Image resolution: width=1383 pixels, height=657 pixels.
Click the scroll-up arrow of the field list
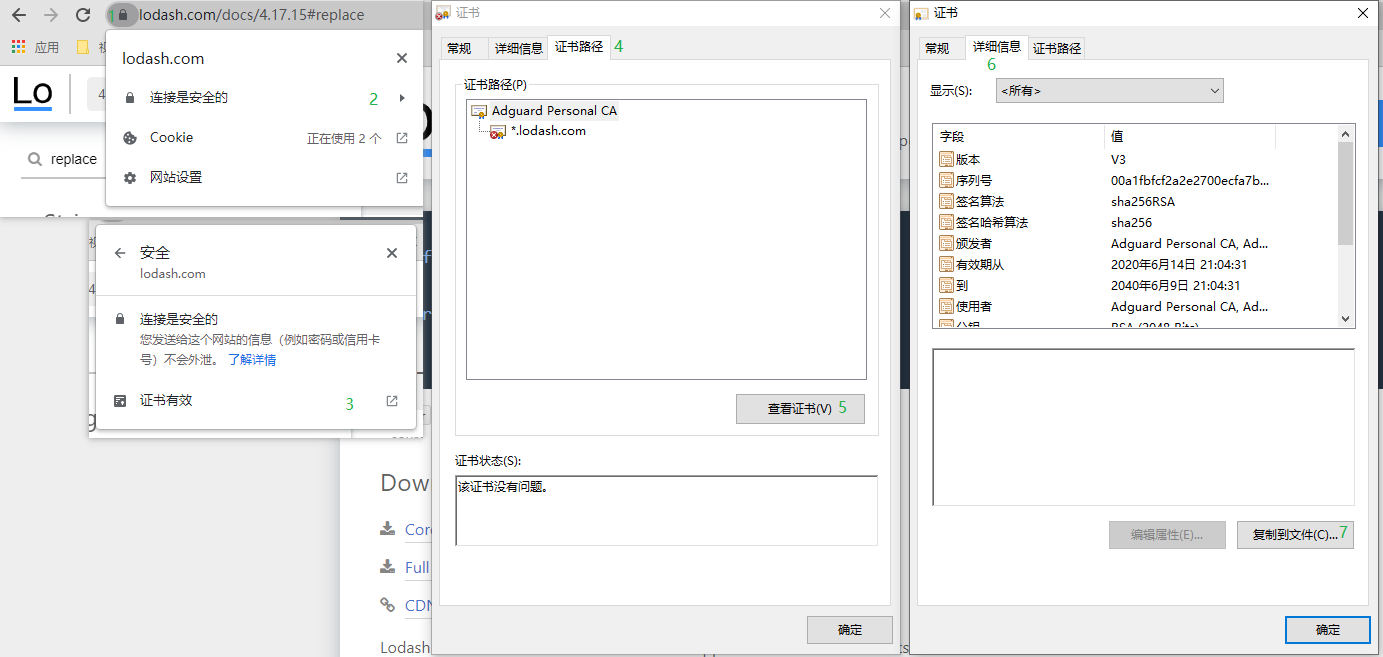(1345, 134)
